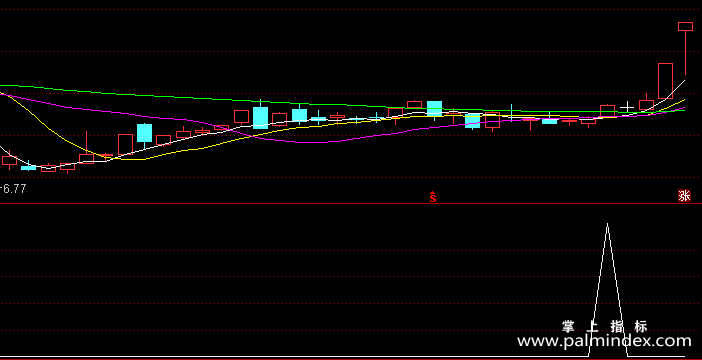Select the green moving average line
This screenshot has height=360, width=702.
click(x=313, y=101)
